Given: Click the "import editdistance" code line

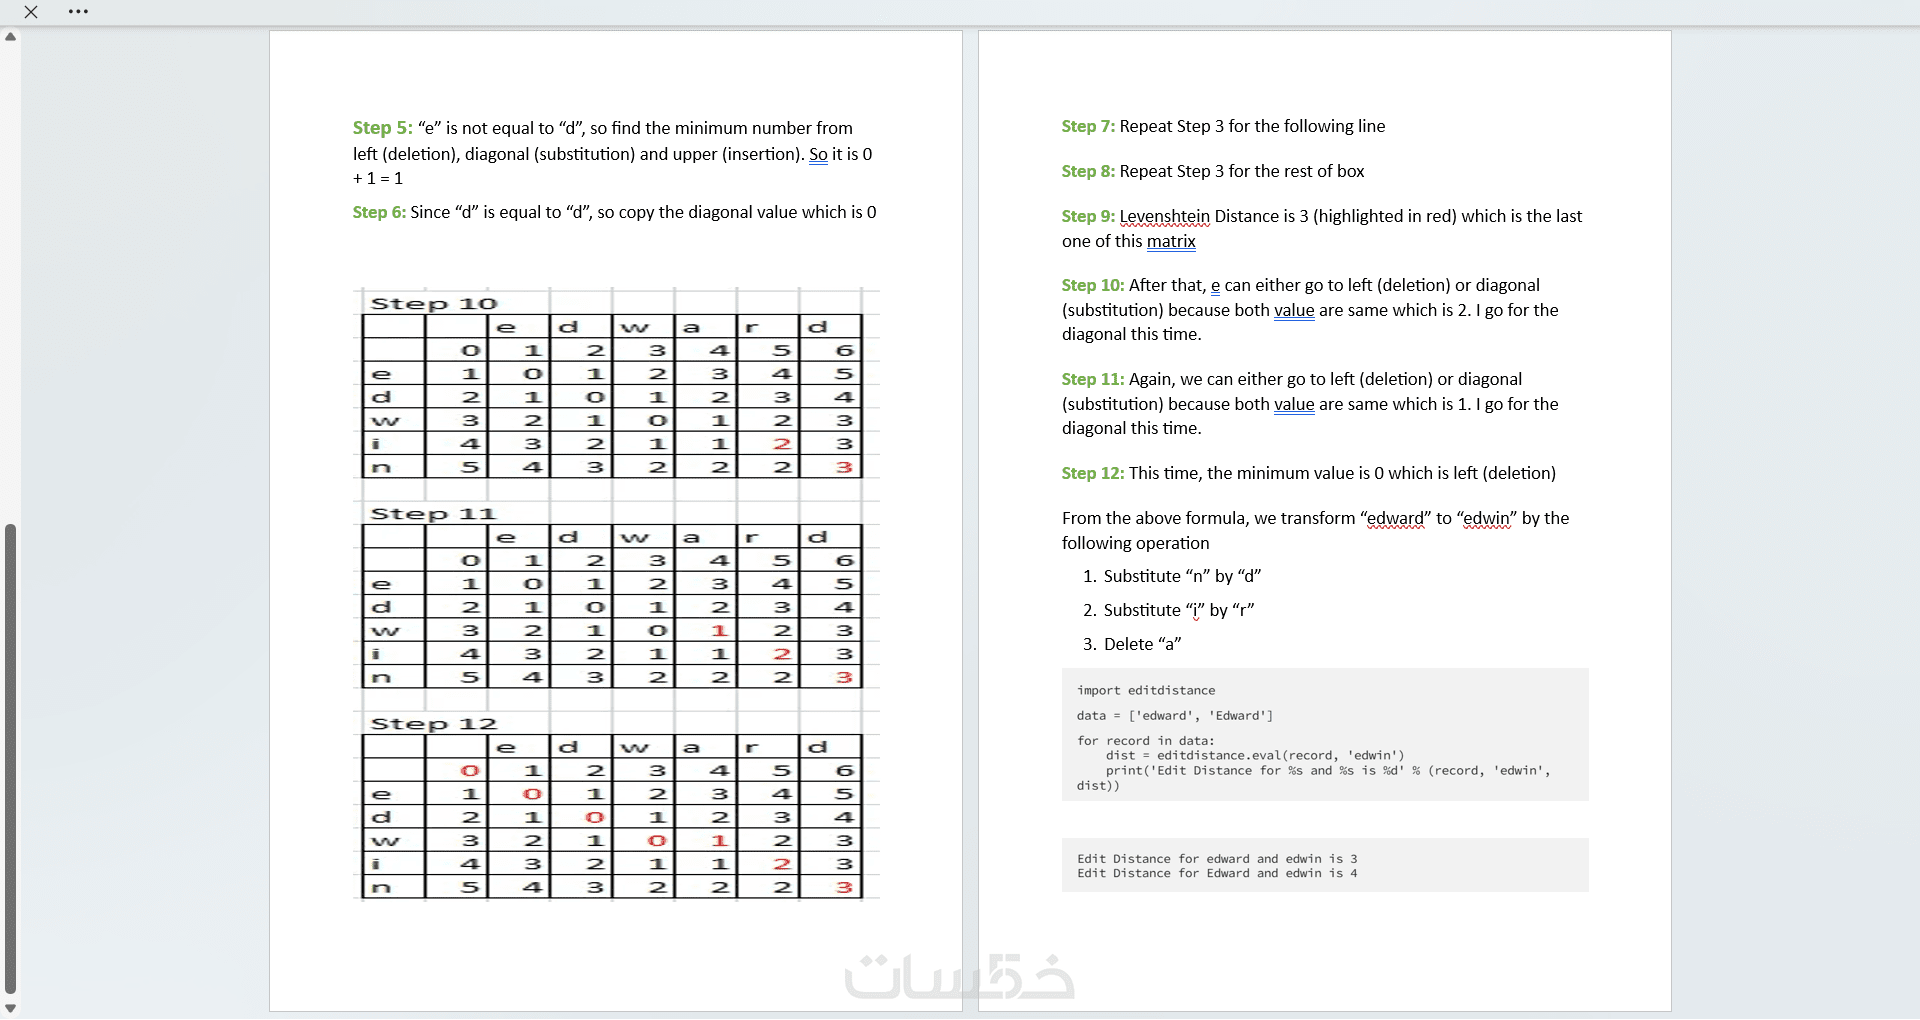Looking at the screenshot, I should [x=1146, y=690].
